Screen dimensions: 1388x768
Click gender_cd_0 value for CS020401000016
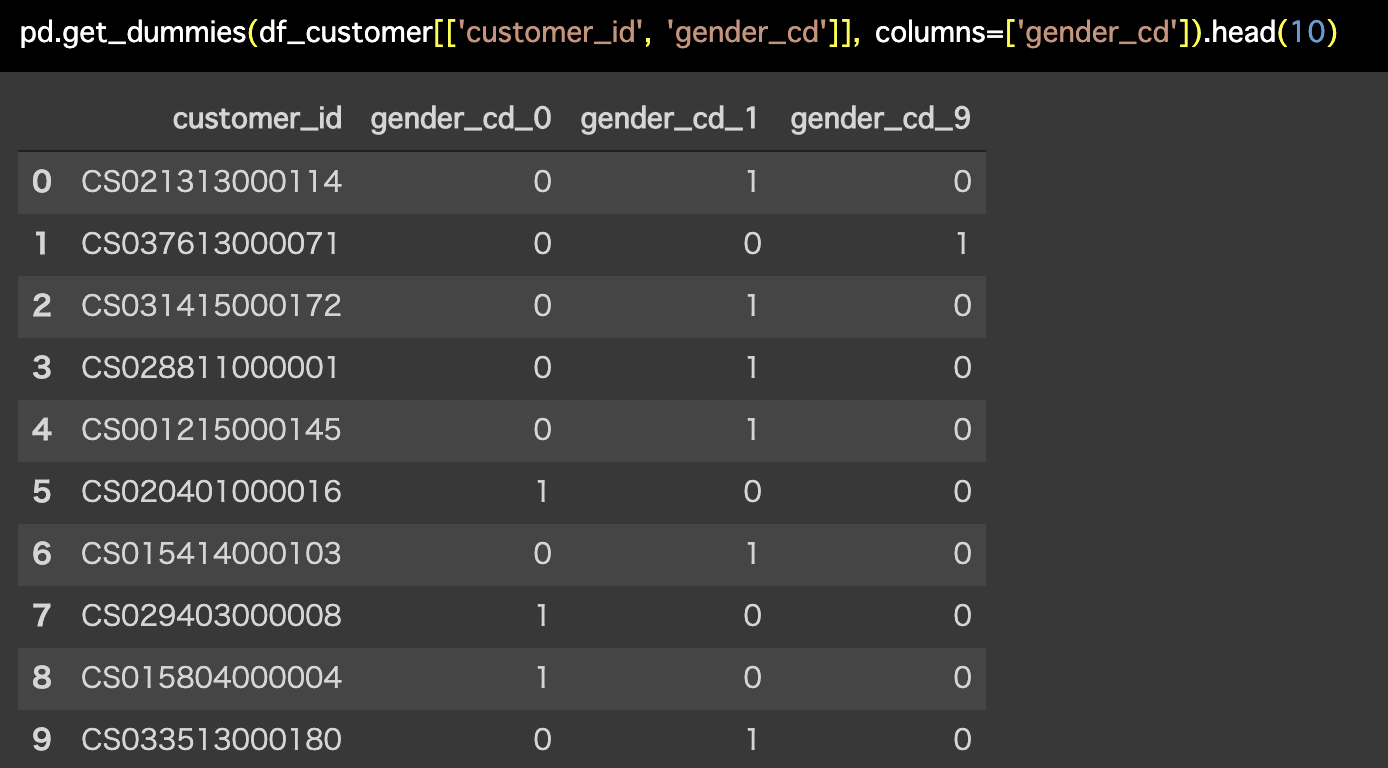542,492
